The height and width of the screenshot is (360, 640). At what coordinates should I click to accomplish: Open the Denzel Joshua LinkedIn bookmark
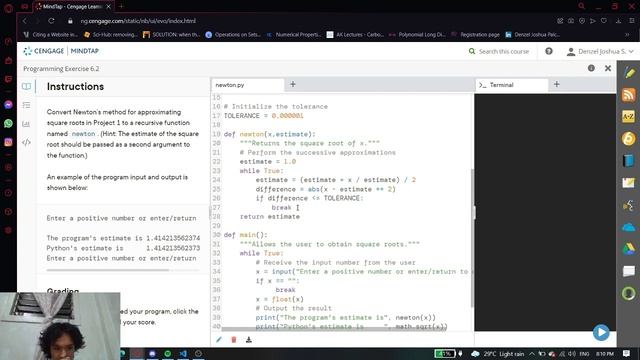tap(533, 35)
